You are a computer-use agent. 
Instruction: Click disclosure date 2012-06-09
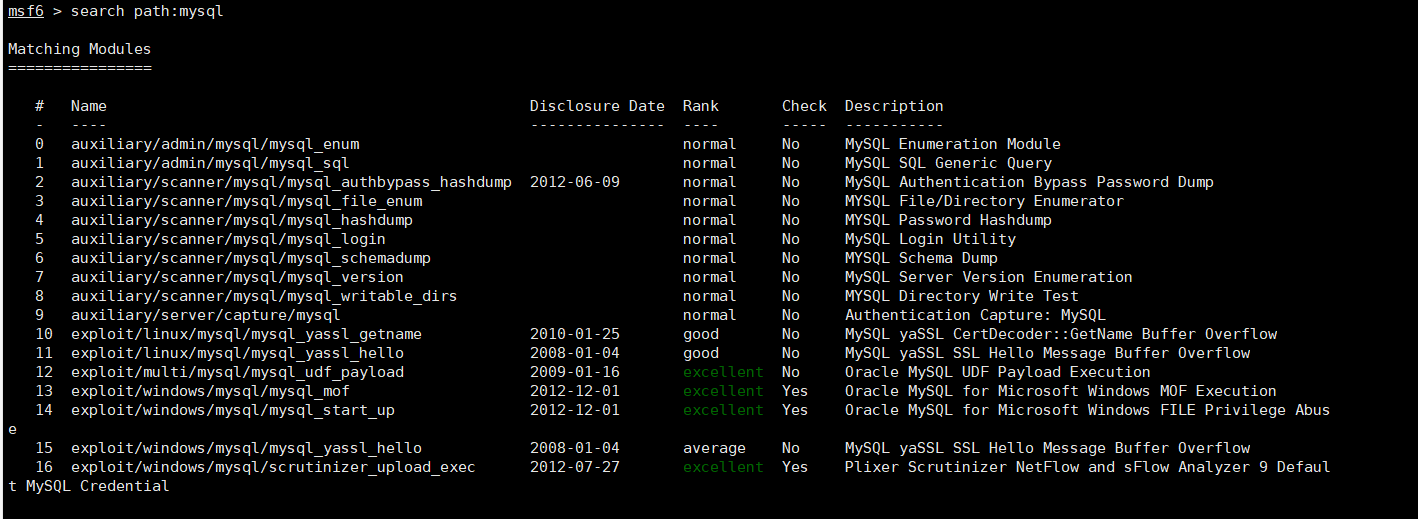click(575, 182)
